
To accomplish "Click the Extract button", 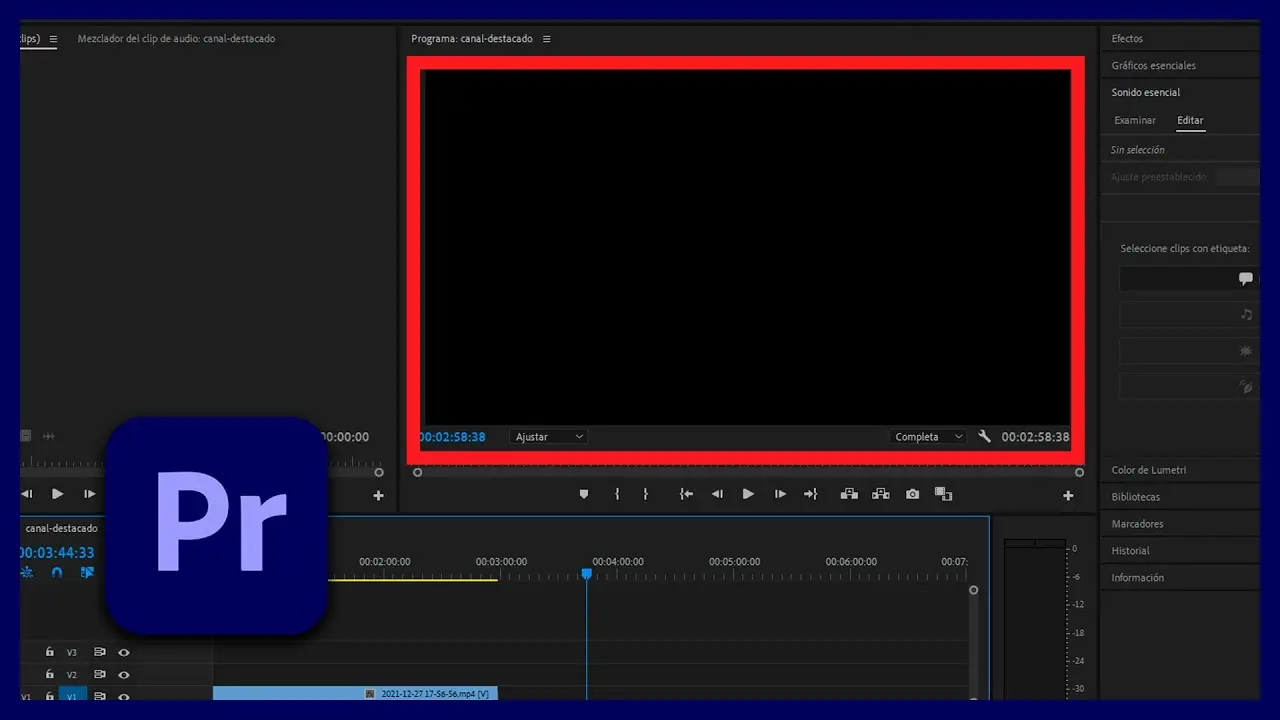I will coord(881,494).
